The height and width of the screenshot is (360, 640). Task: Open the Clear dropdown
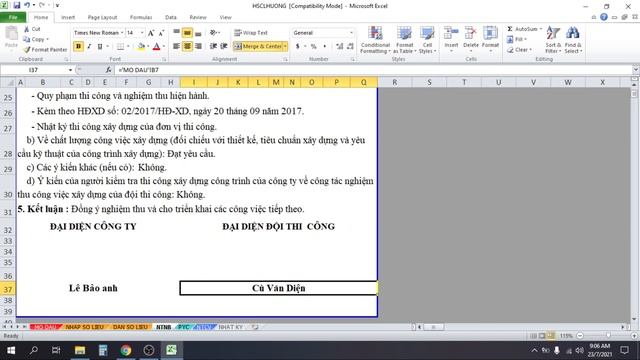click(519, 49)
